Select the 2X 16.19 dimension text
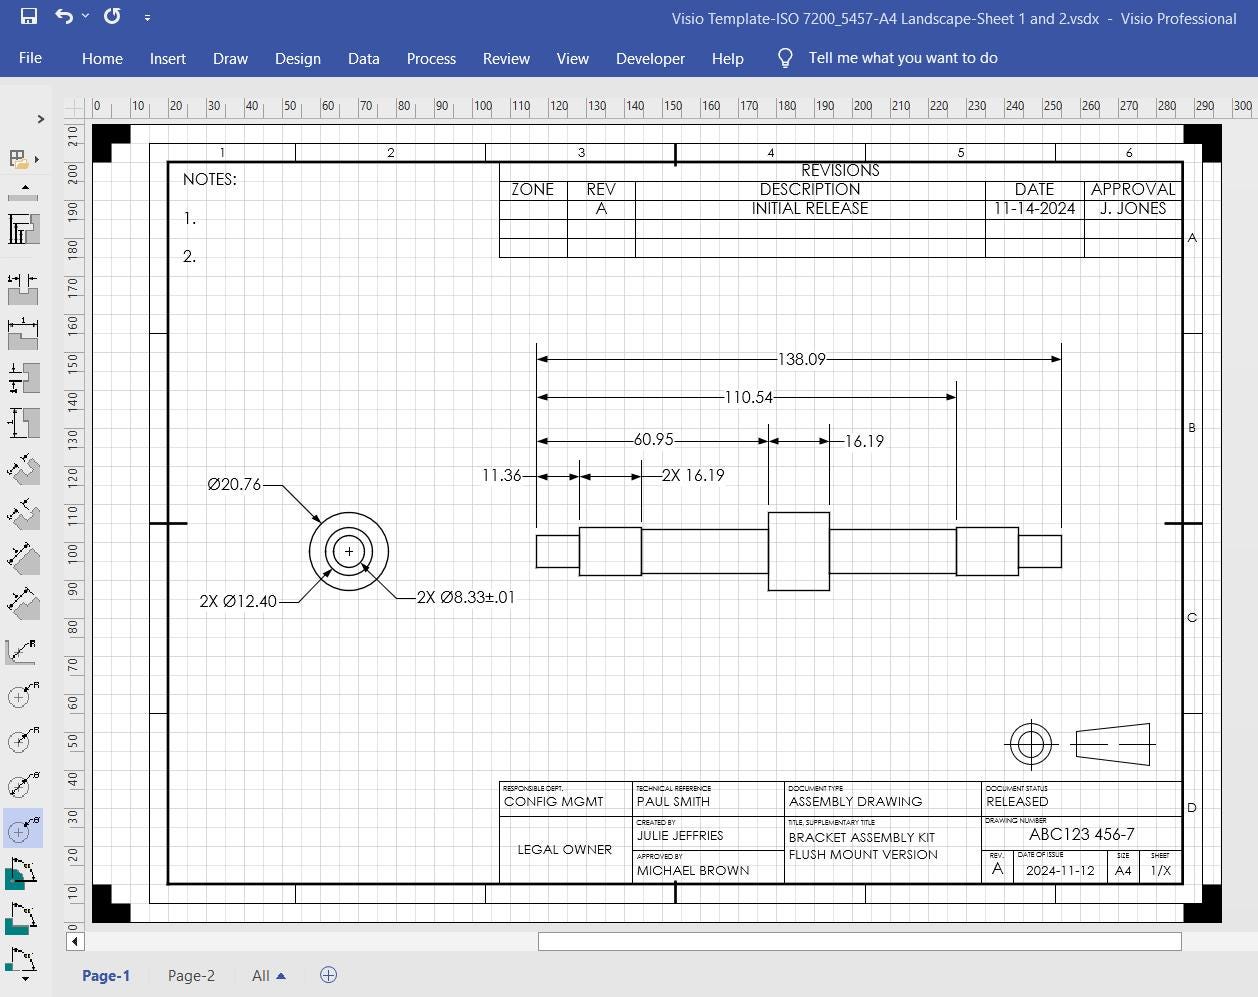 pos(693,475)
